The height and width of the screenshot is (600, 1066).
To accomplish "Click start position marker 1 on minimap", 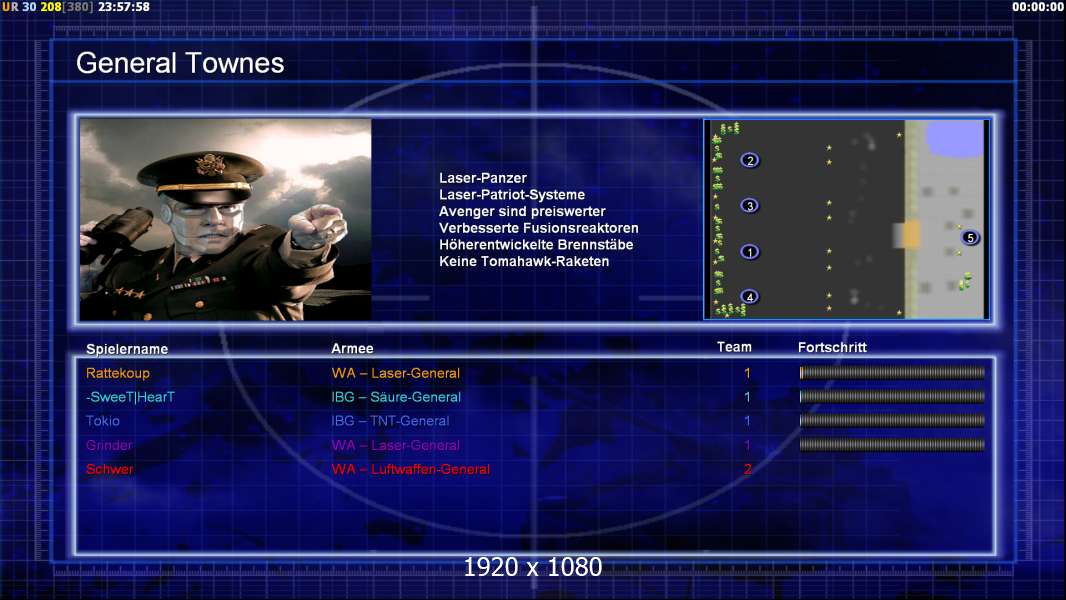I will point(749,251).
